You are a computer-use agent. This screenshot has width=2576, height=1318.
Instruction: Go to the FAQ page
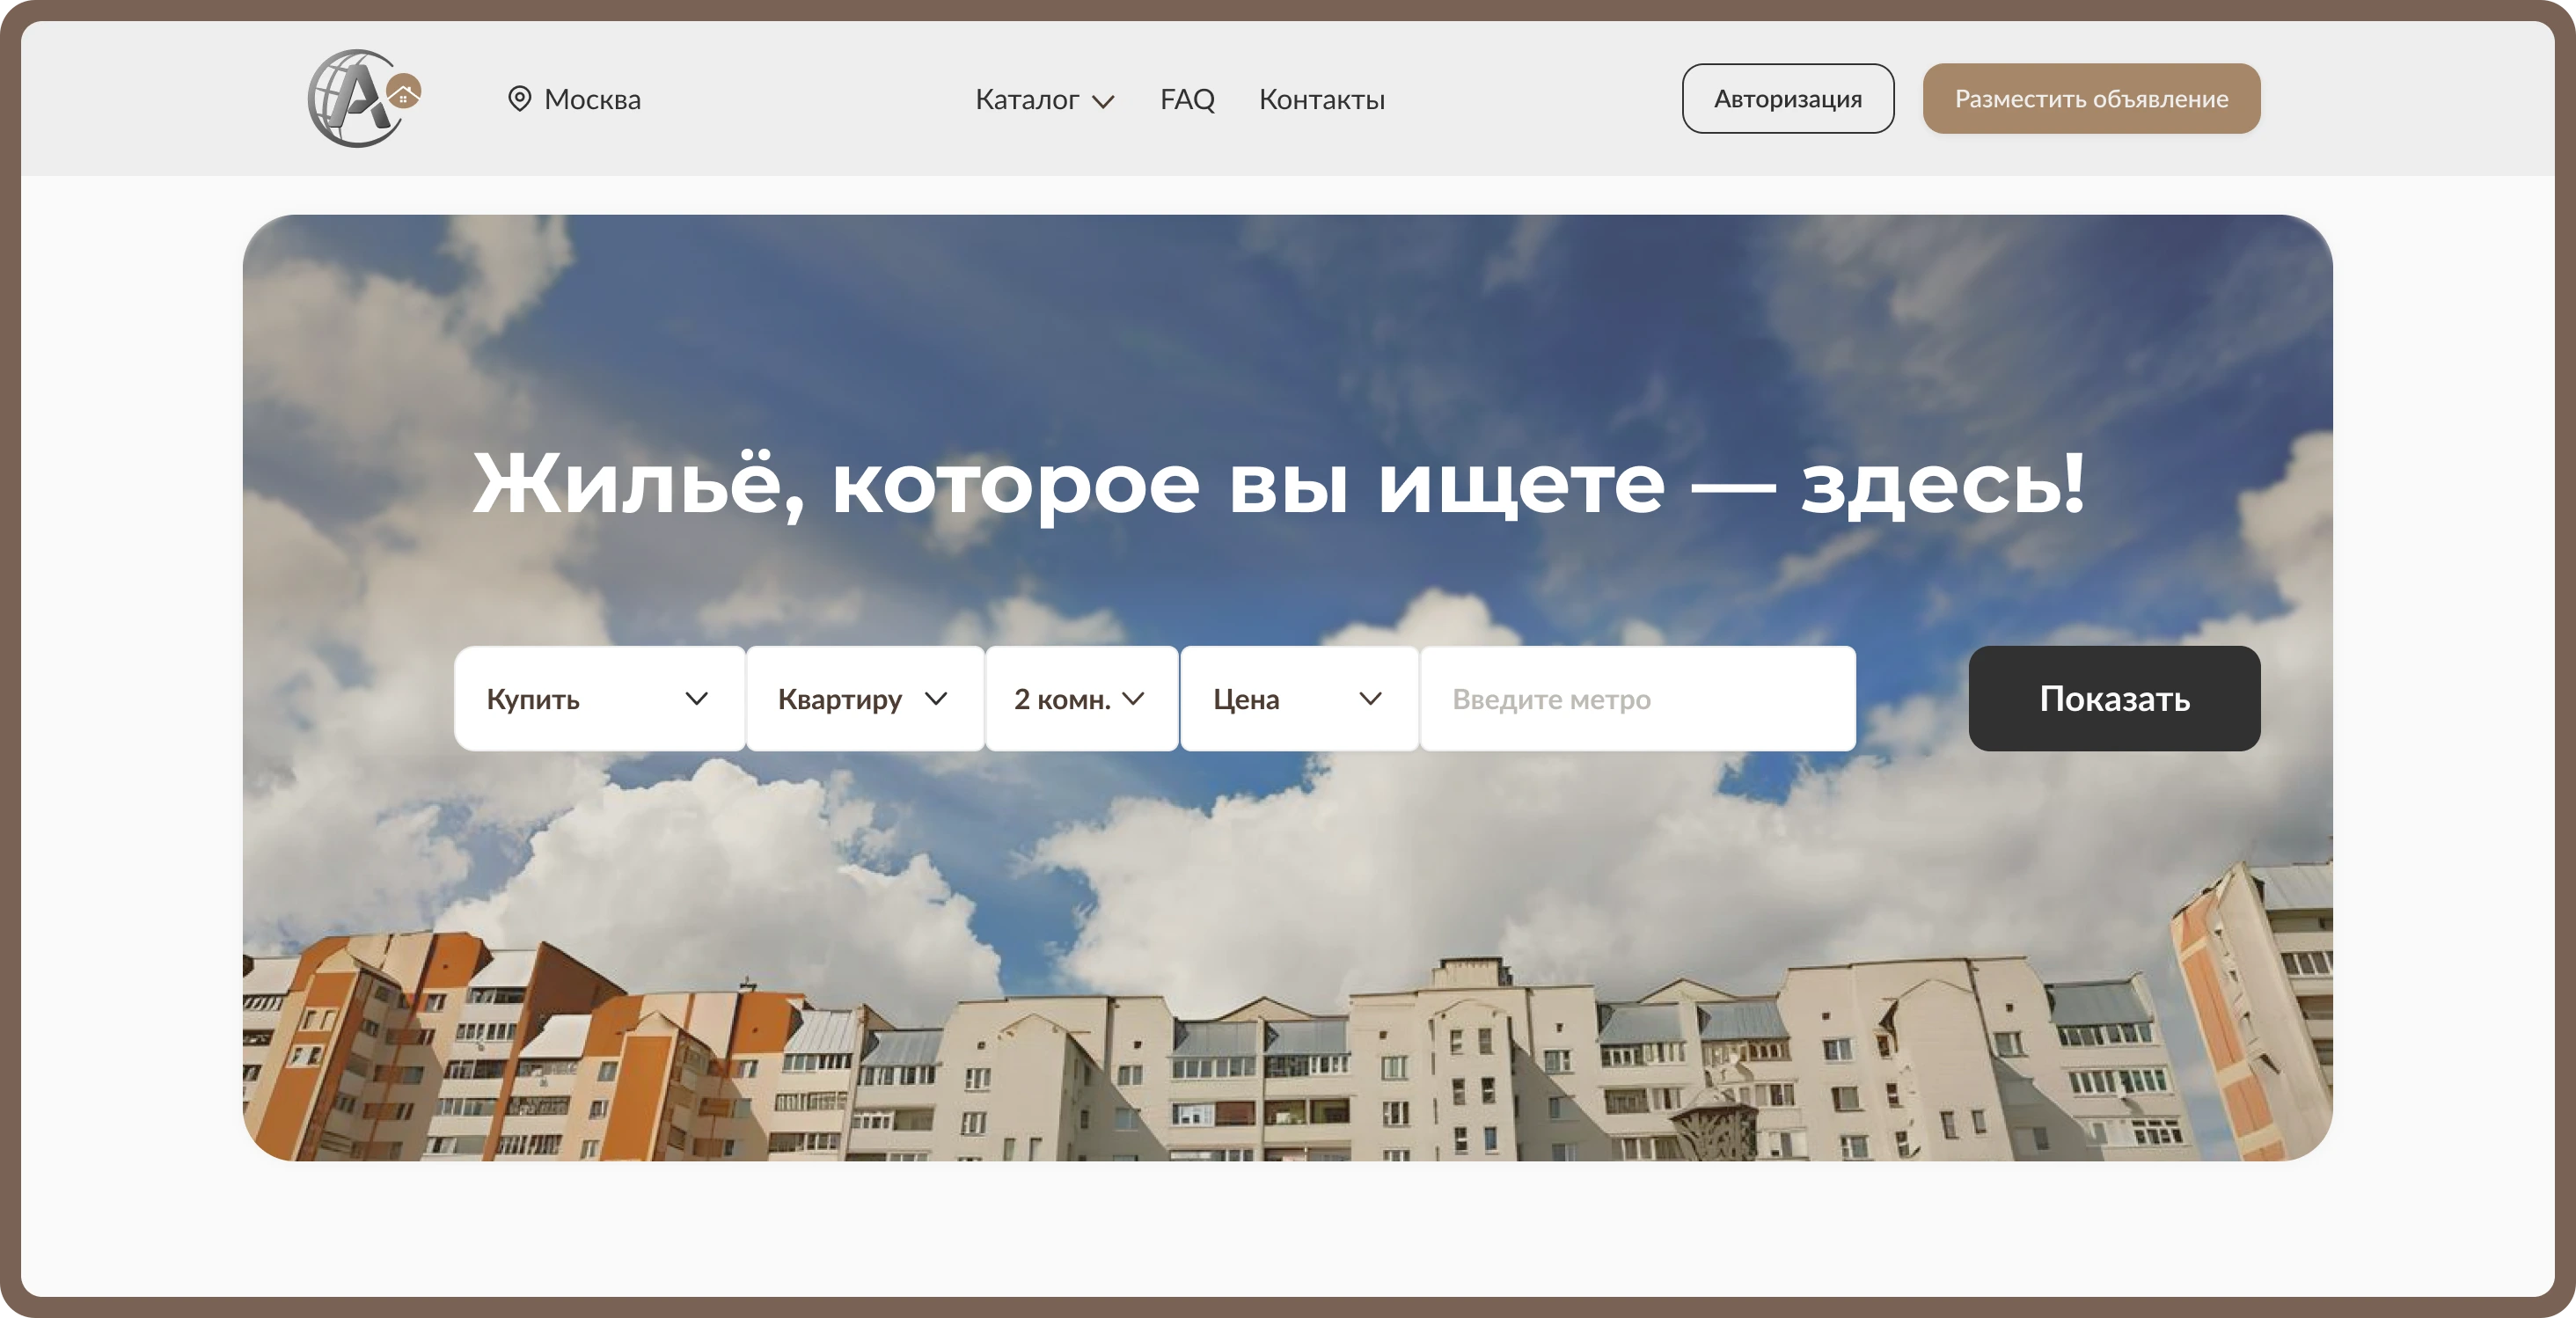coord(1187,99)
